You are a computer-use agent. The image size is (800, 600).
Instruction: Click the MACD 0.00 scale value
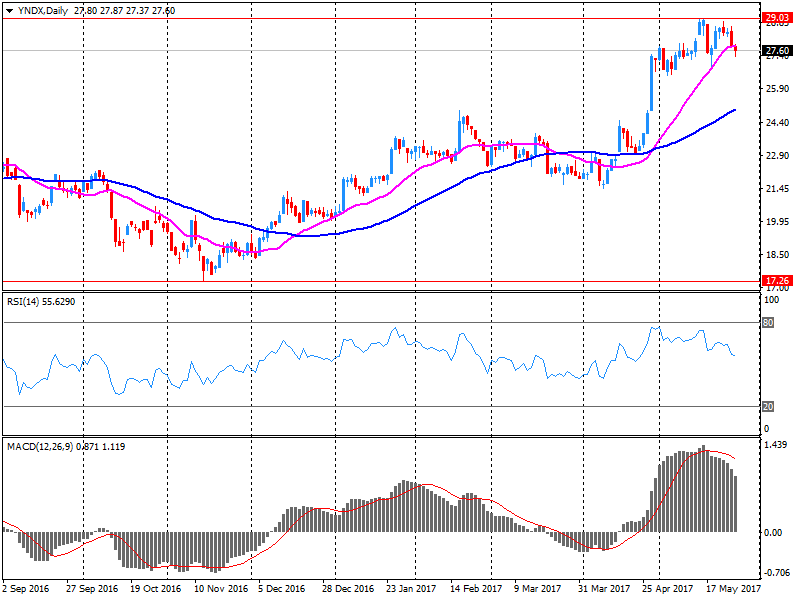pyautogui.click(x=773, y=533)
